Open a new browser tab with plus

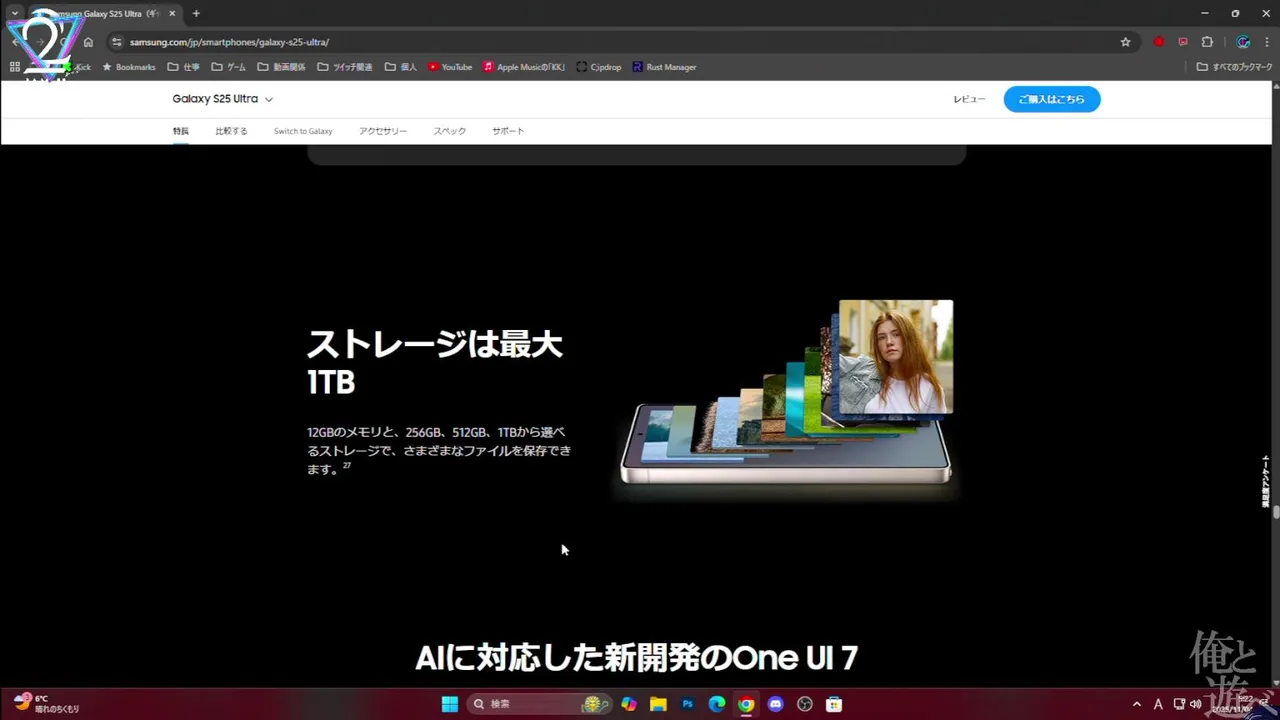coord(196,13)
